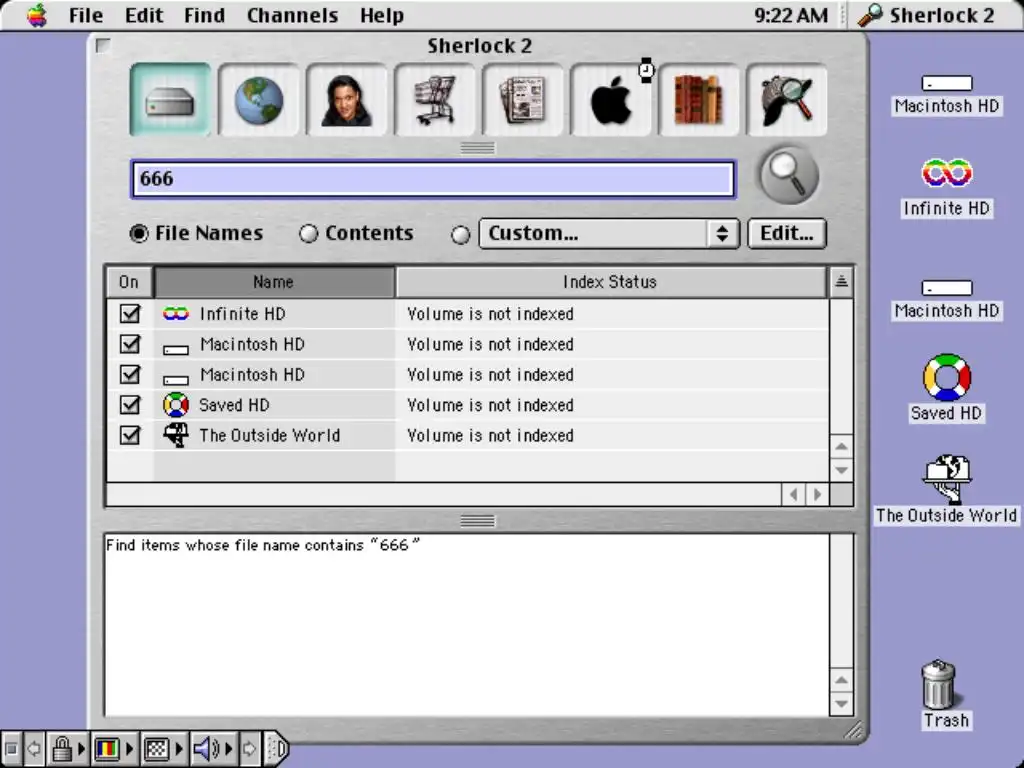Open the News newspaper channel

(x=522, y=99)
